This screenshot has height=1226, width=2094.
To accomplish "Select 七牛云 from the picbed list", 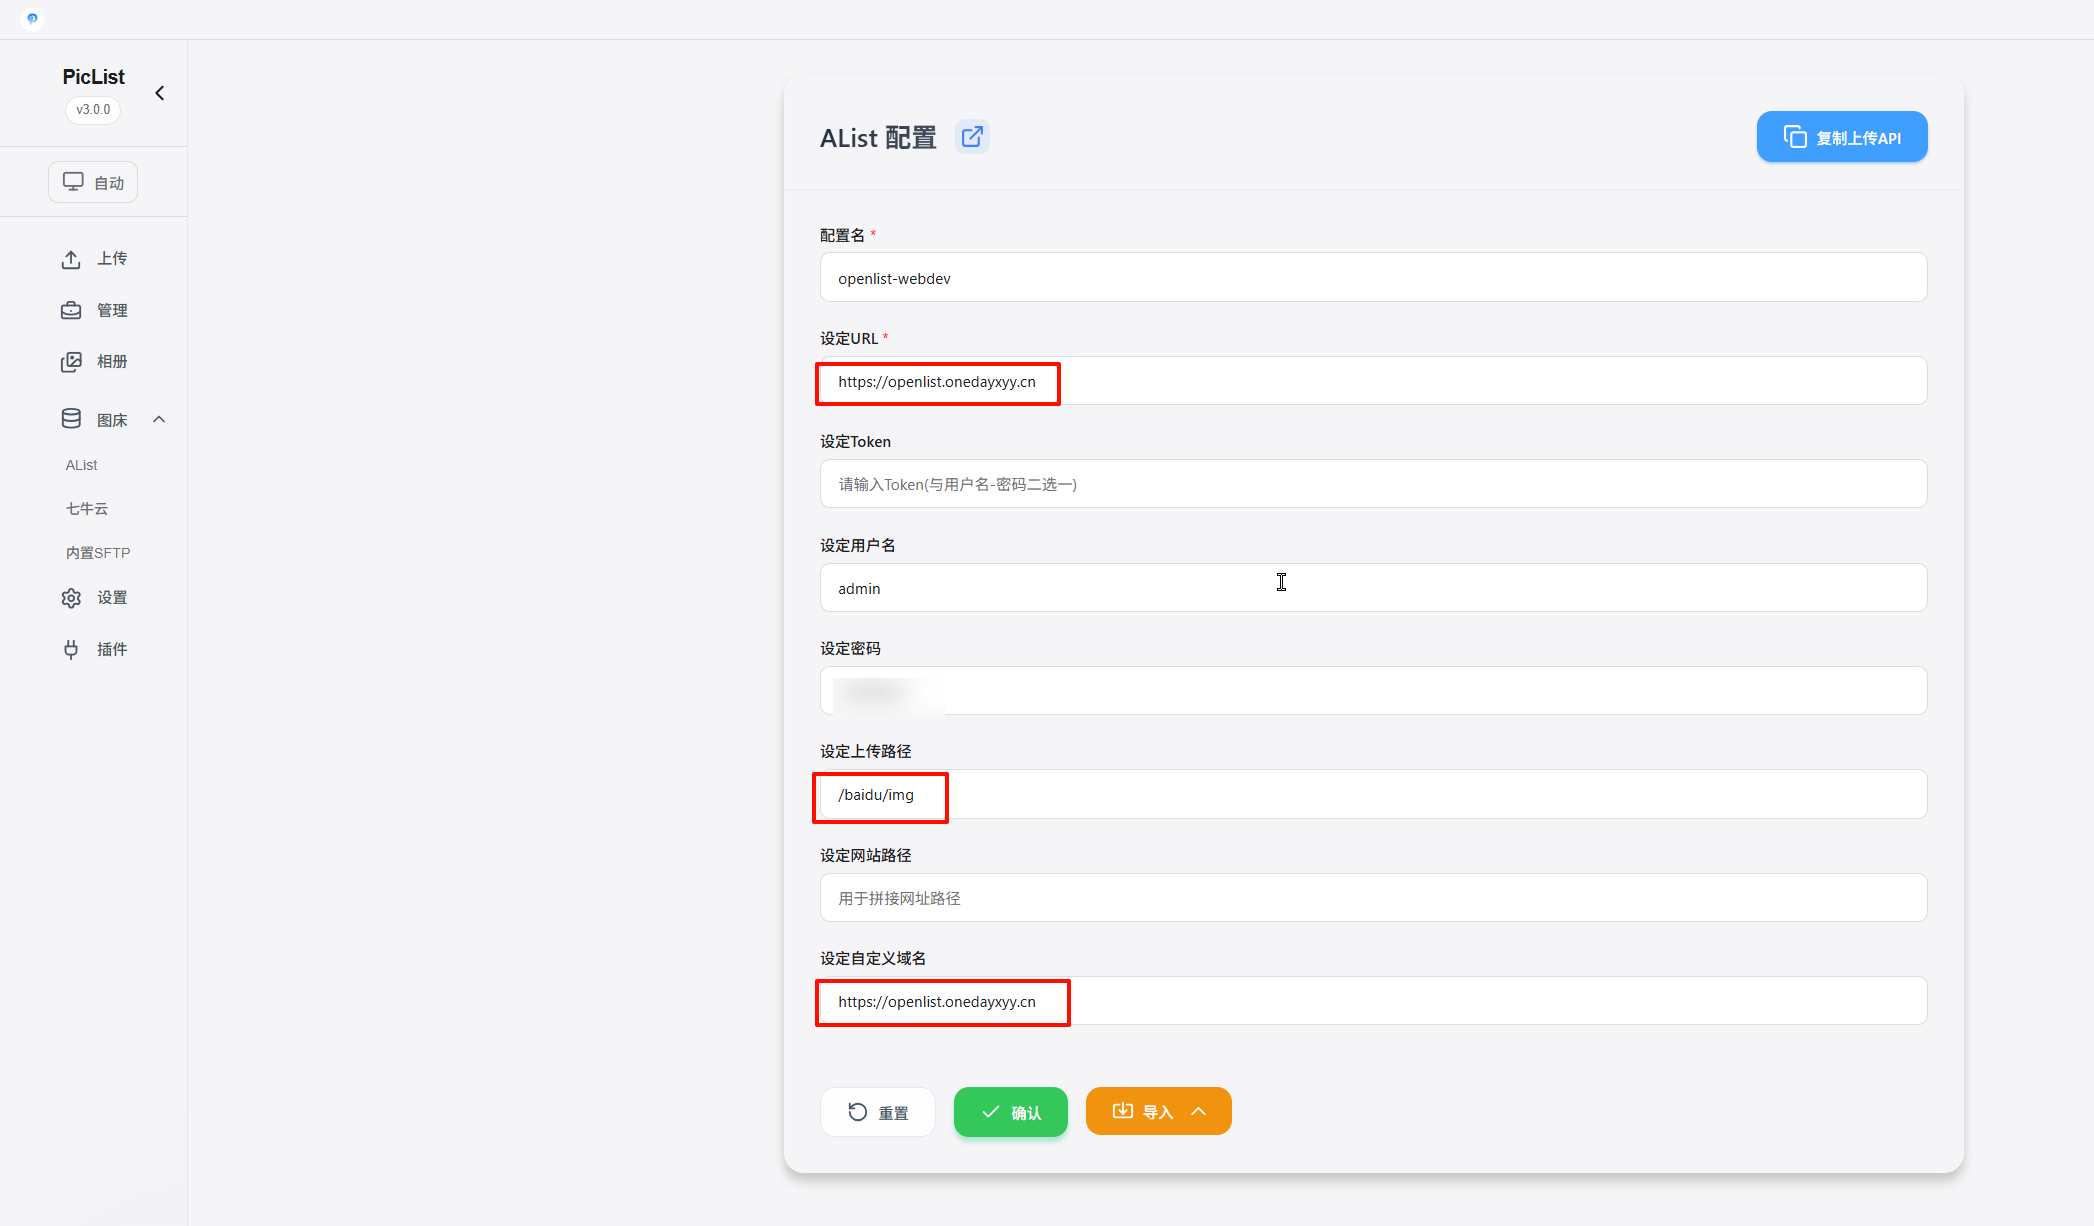I will (87, 509).
